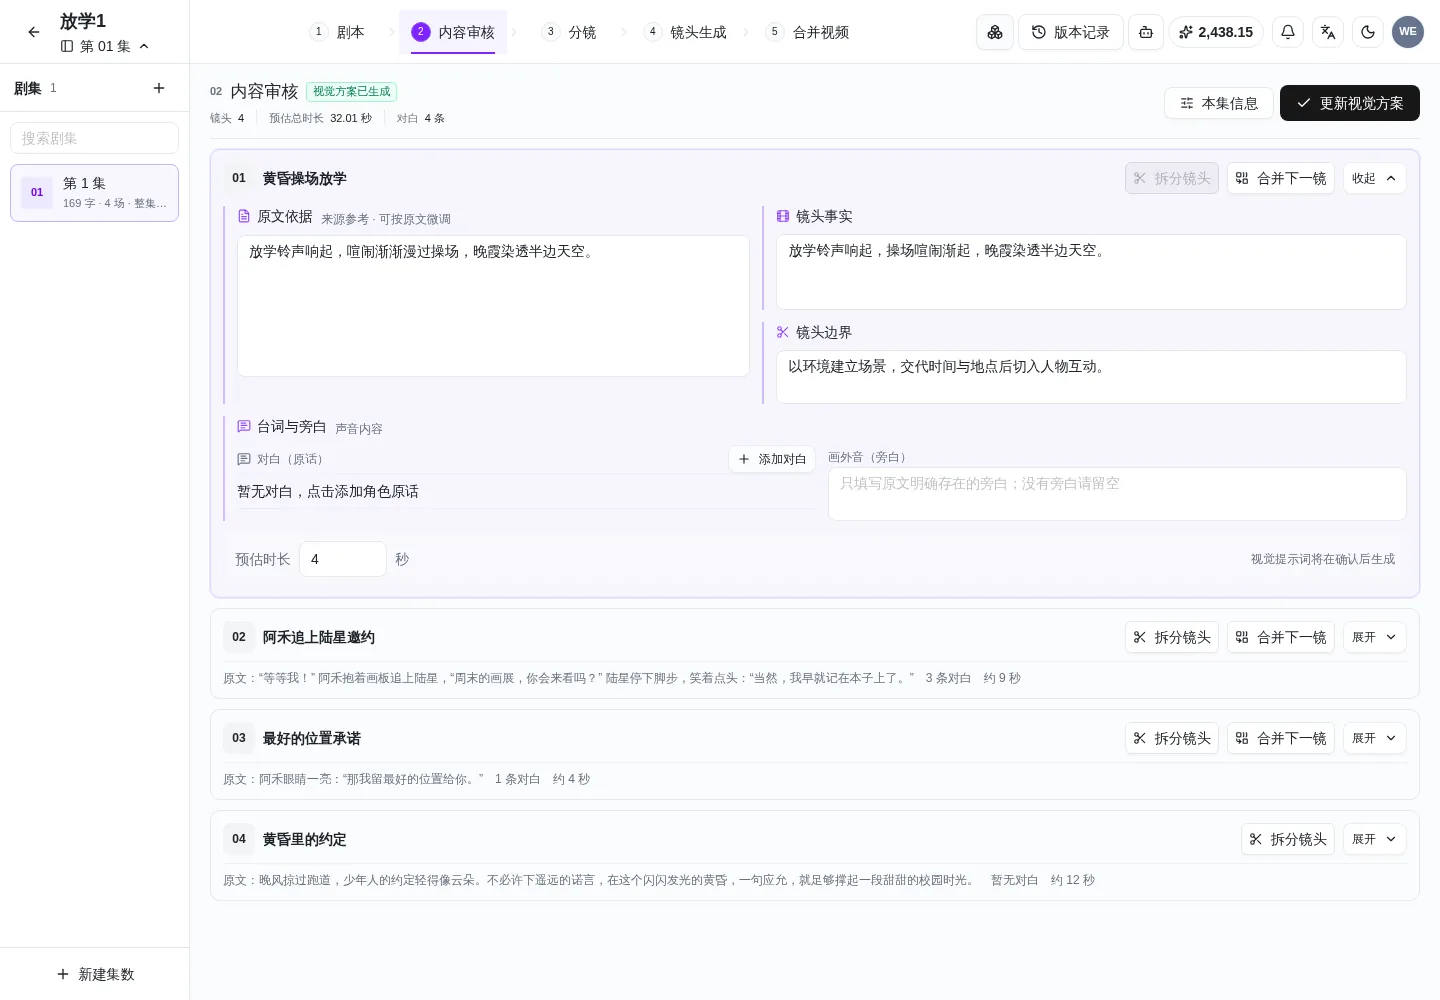Viewport: 1440px width, 1000px height.
Task: Switch to the 剧本 step tab
Action: click(x=338, y=32)
